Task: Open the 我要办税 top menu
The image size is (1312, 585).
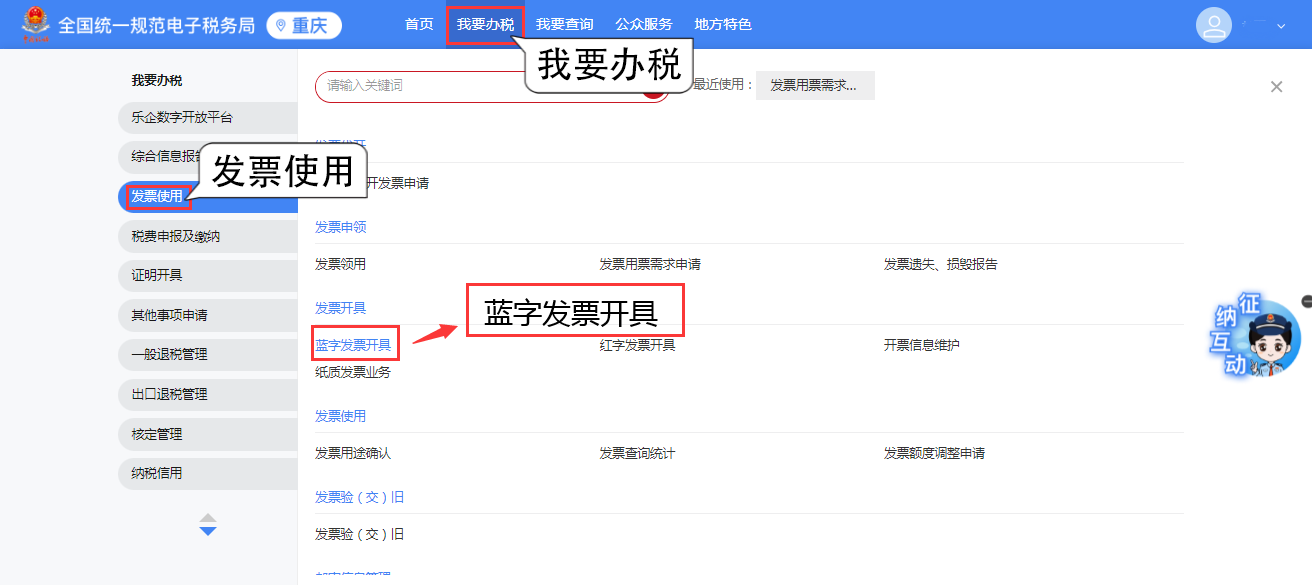Action: pyautogui.click(x=485, y=24)
